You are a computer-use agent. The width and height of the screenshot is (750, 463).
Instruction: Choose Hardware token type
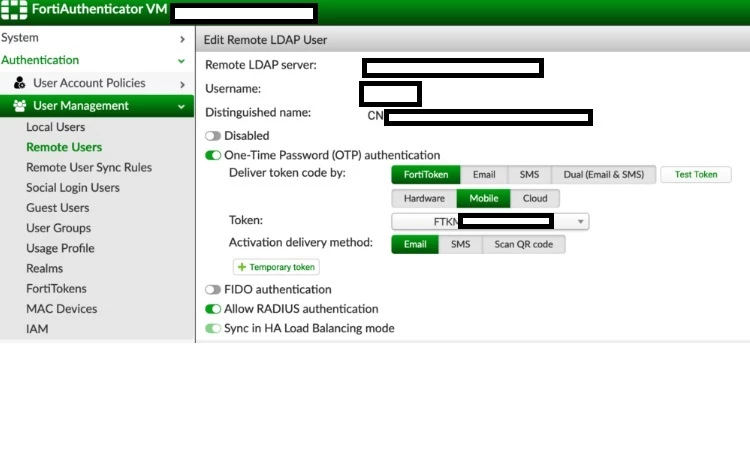[424, 198]
